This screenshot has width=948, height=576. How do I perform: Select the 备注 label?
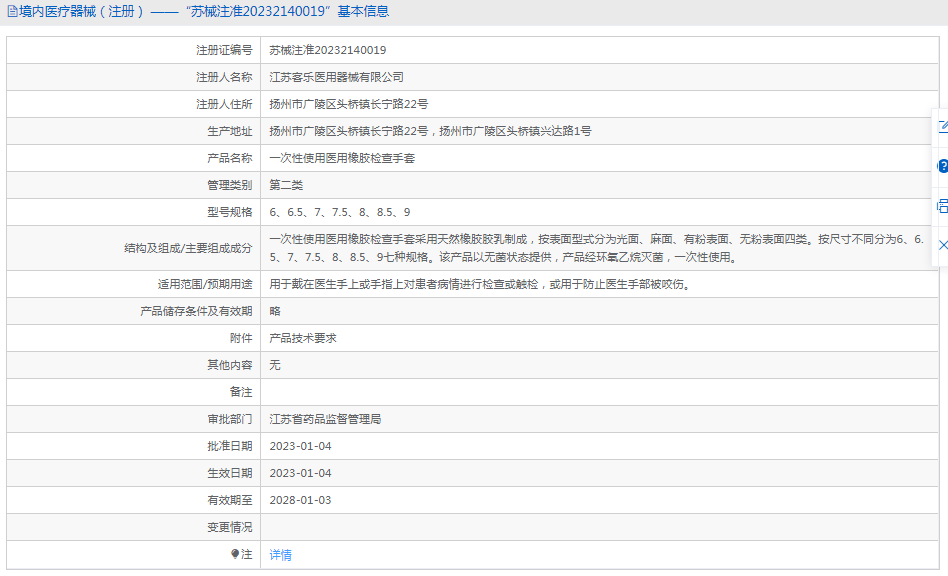(x=241, y=392)
